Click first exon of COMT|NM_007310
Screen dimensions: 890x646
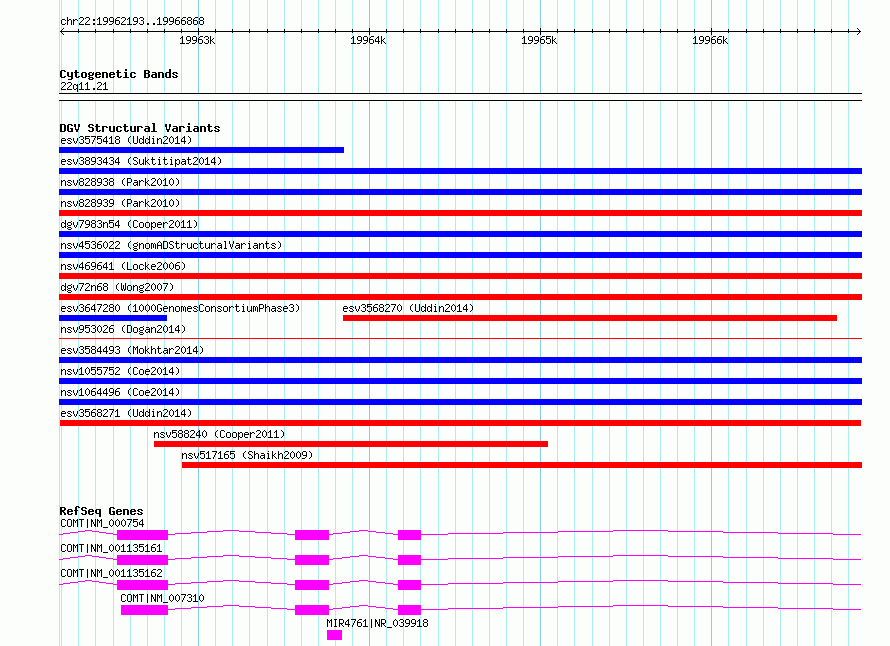[x=144, y=610]
